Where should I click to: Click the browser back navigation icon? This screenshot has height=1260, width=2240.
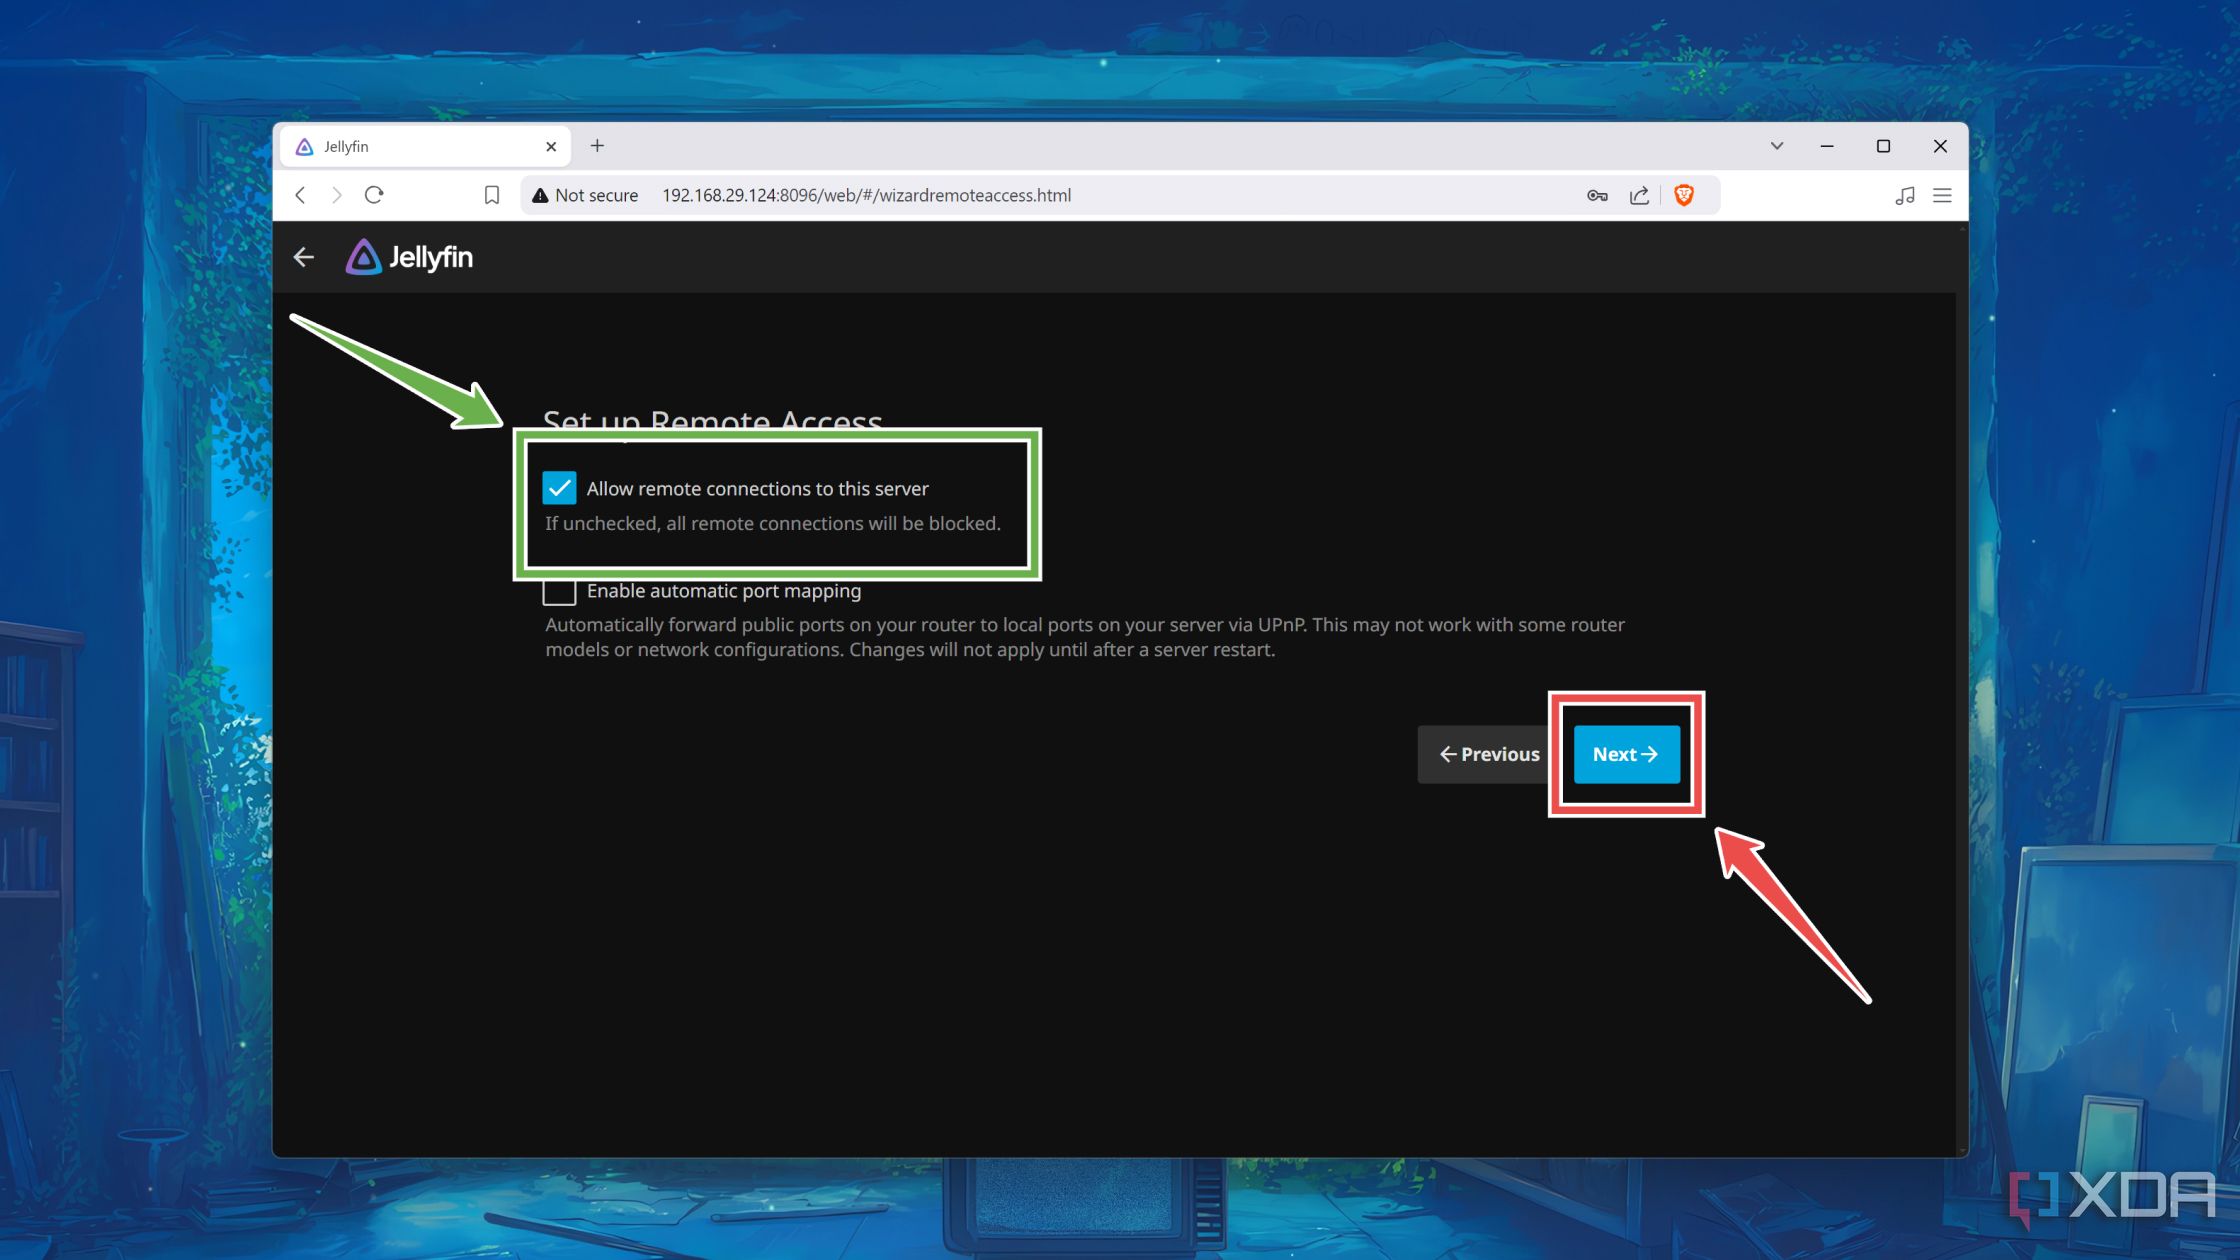(x=302, y=195)
